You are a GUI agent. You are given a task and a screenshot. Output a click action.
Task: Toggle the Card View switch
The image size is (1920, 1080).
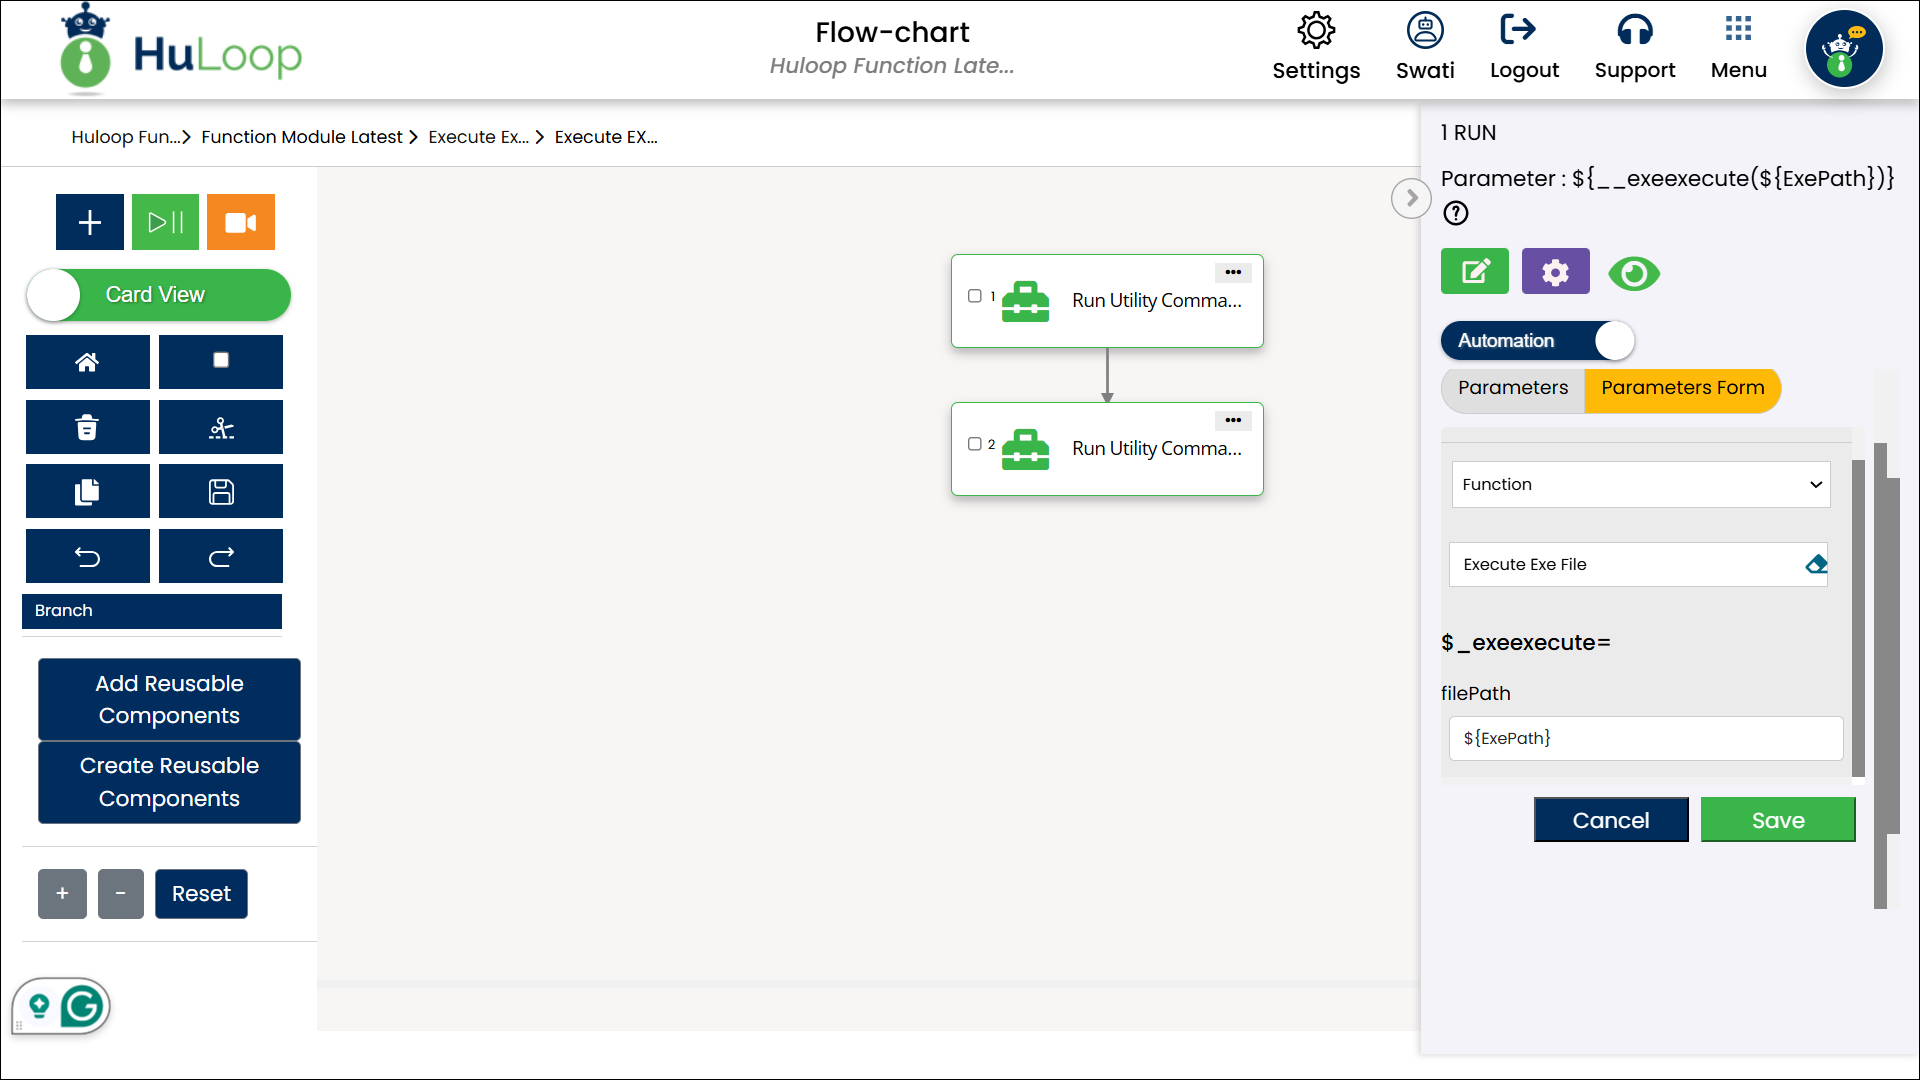click(158, 295)
